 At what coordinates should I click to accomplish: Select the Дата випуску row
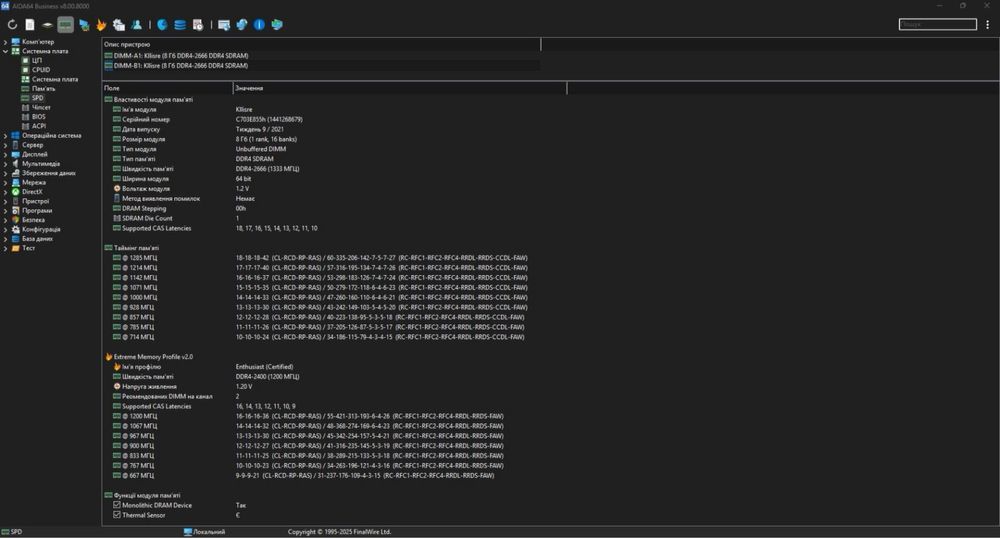335,129
